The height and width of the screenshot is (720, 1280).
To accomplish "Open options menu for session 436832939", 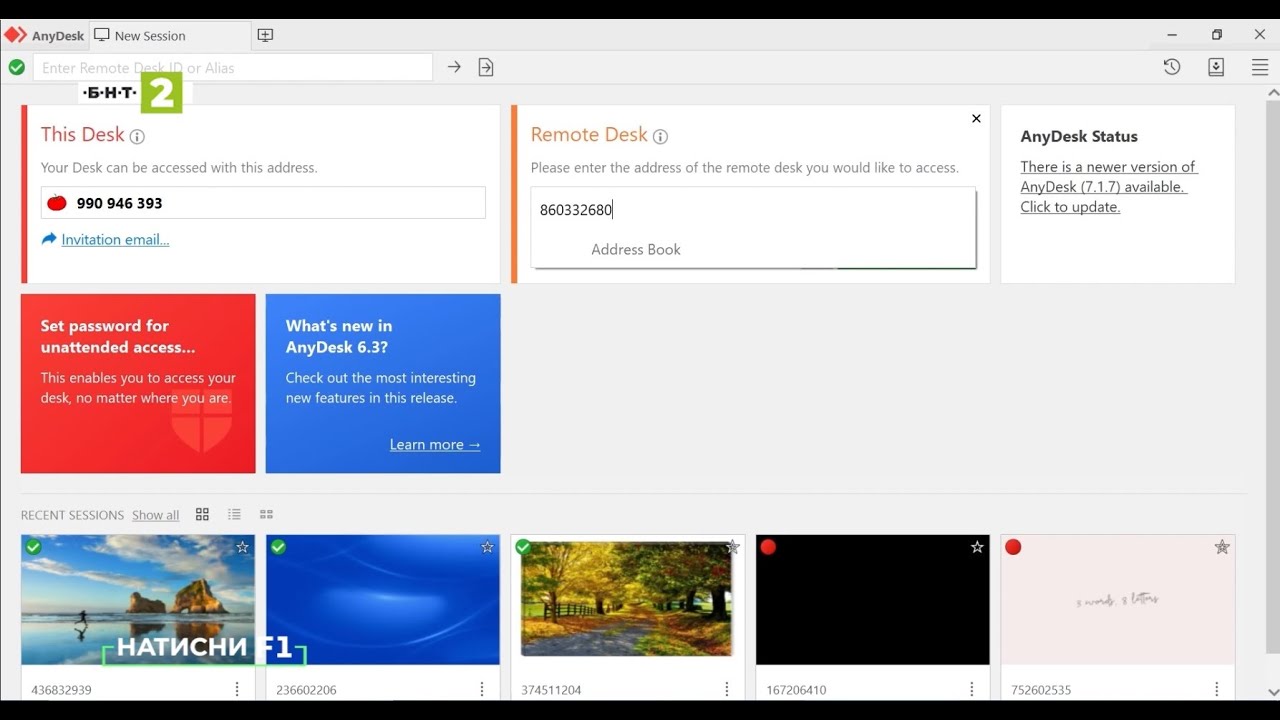I will coord(237,689).
